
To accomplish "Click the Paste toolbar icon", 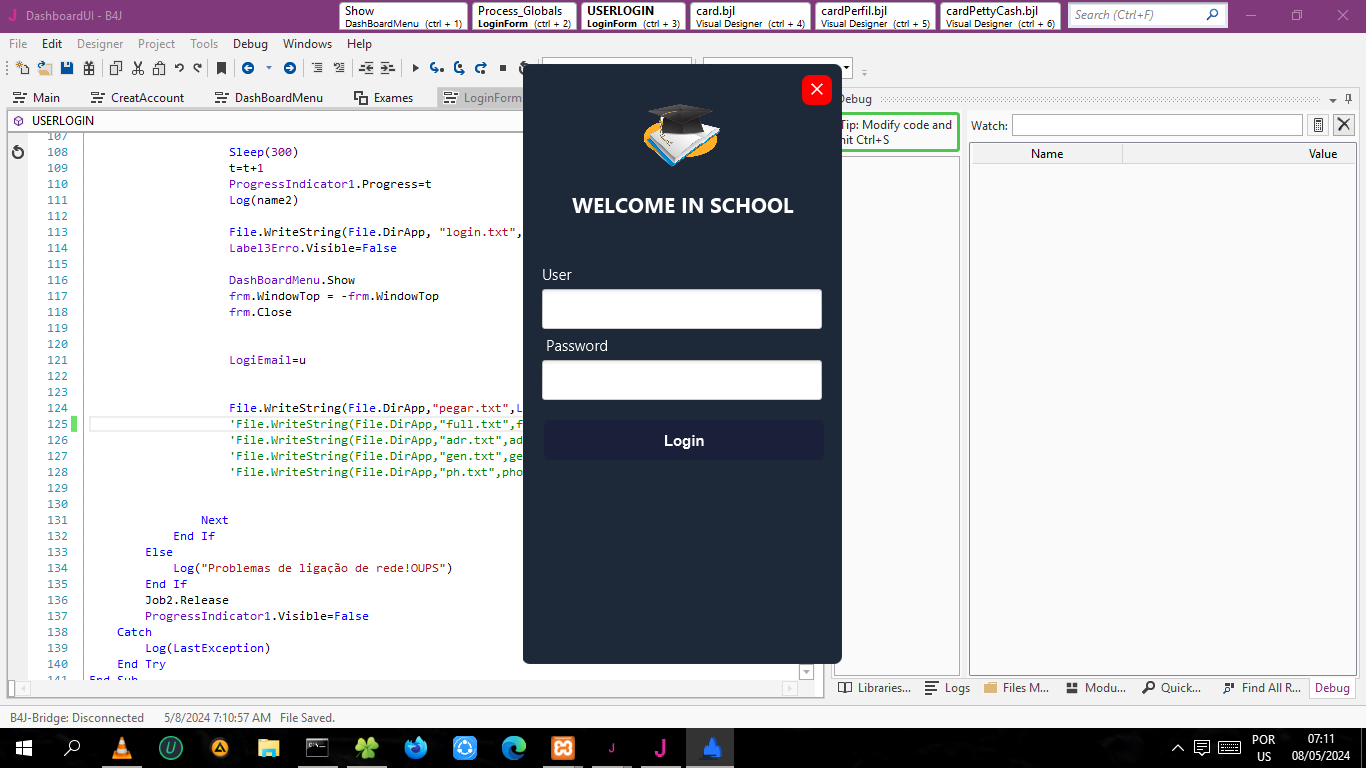I will (159, 68).
